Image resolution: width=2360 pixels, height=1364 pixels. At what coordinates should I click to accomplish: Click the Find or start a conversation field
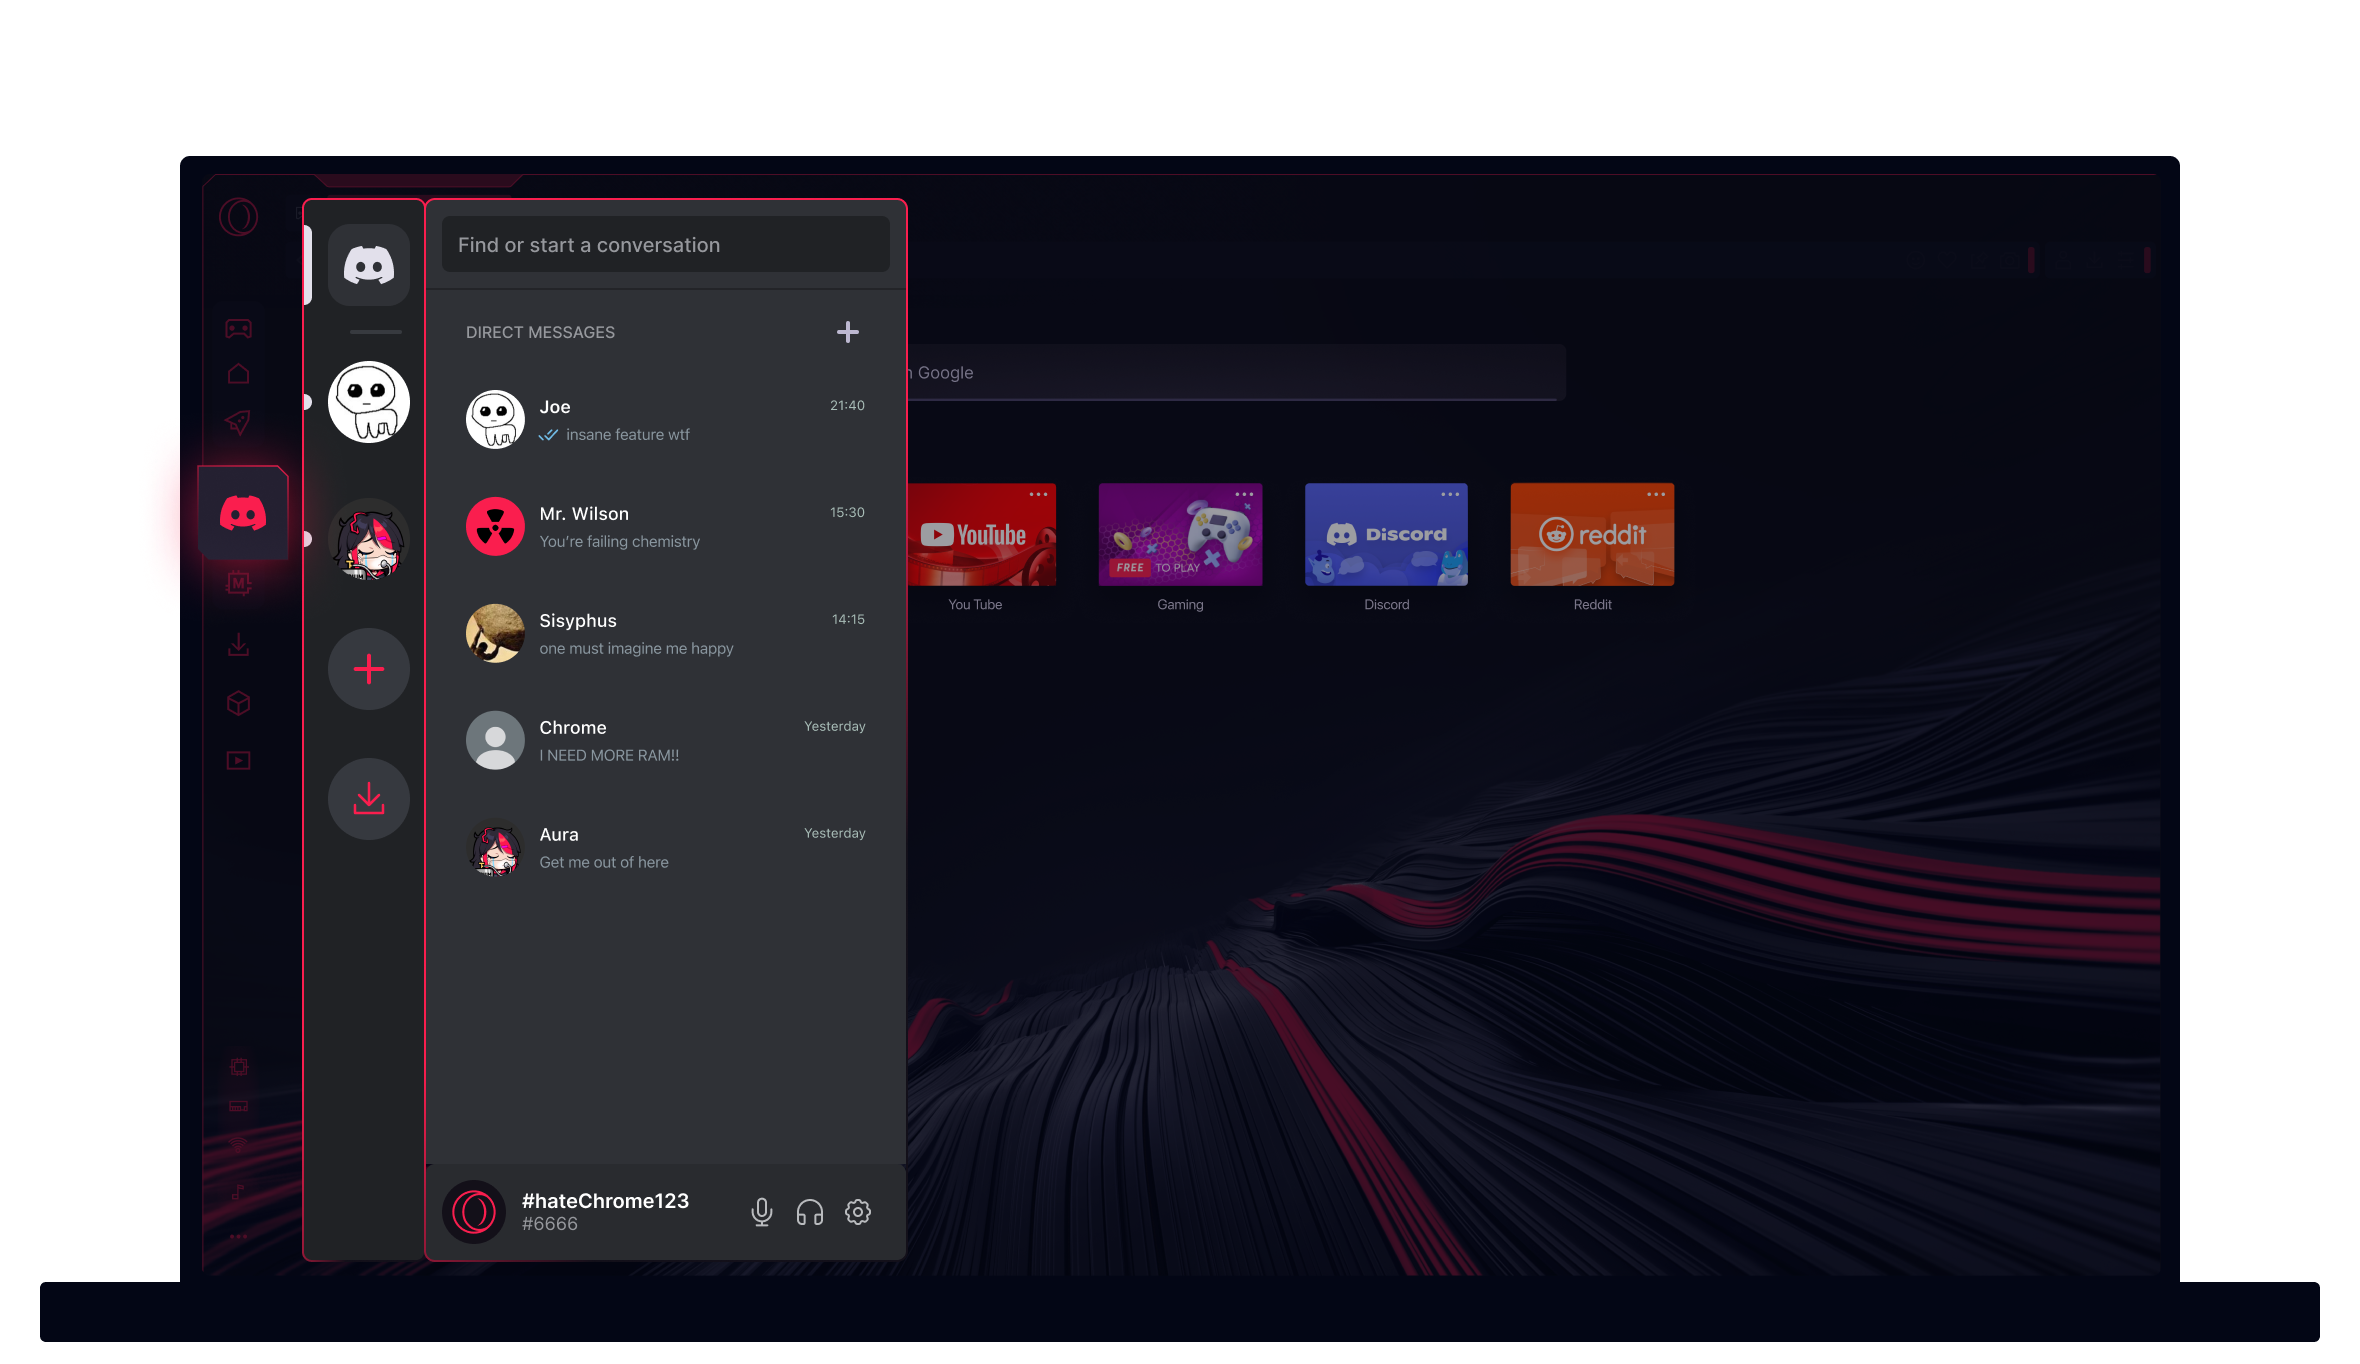tap(665, 244)
